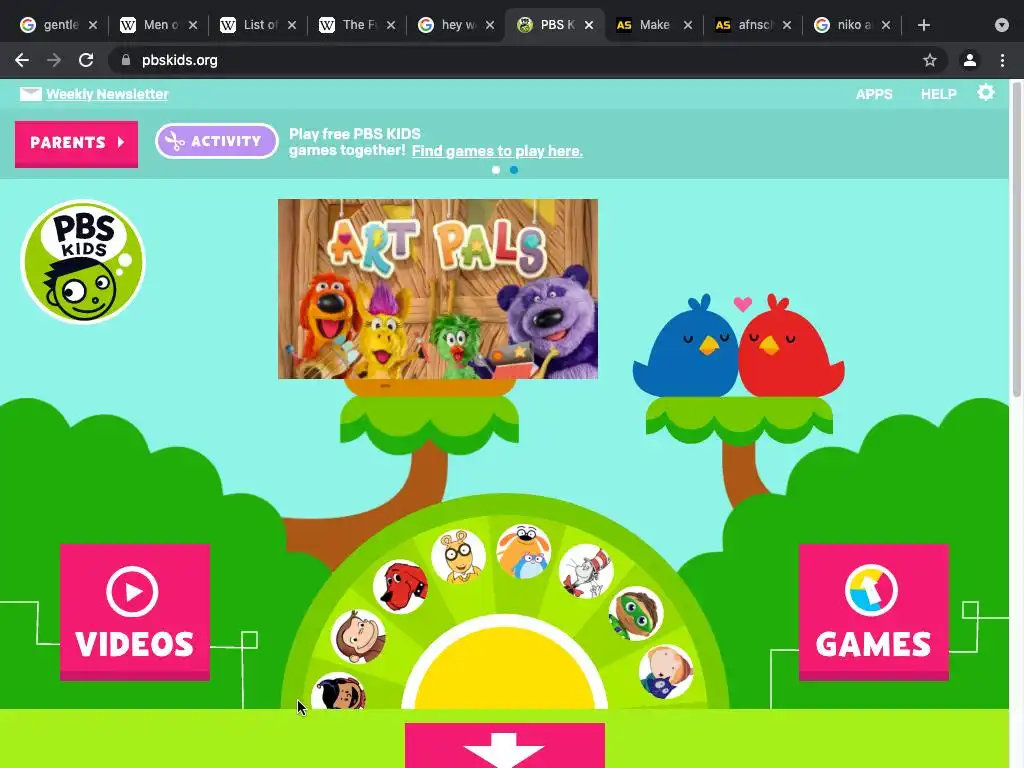This screenshot has width=1024, height=768.
Task: Open the Chrome profile icon
Action: (x=970, y=60)
